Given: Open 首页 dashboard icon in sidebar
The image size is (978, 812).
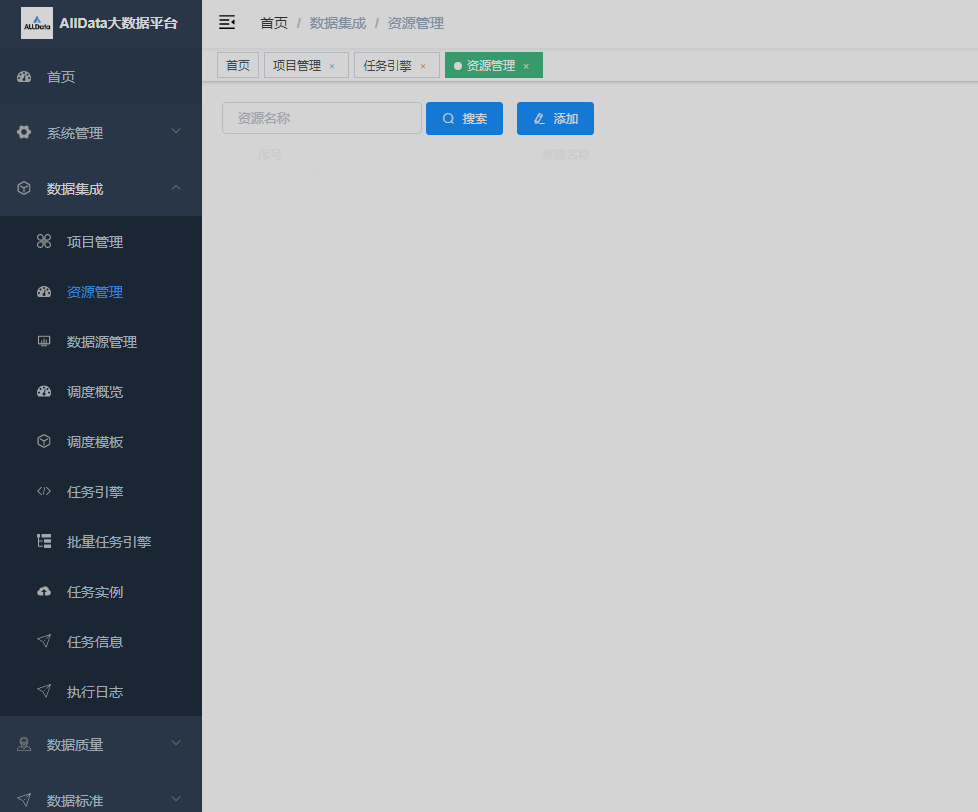Looking at the screenshot, I should pos(25,77).
